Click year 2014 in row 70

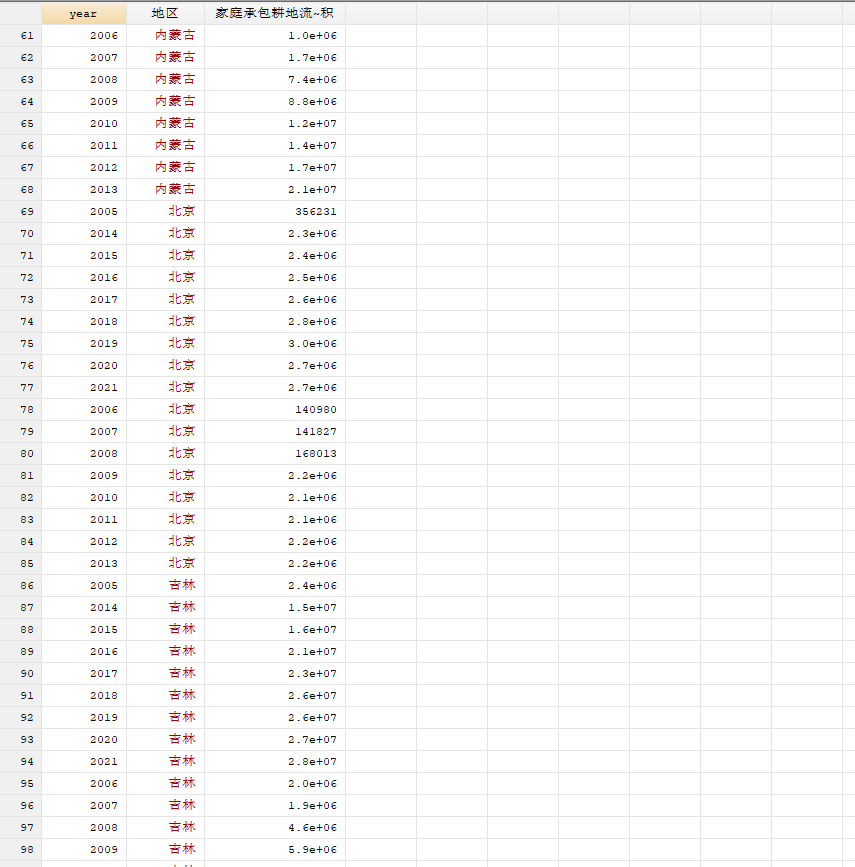103,233
